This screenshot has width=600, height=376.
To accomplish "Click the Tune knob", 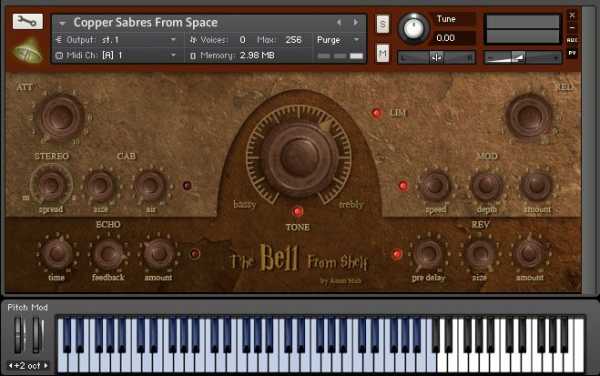I will (414, 28).
